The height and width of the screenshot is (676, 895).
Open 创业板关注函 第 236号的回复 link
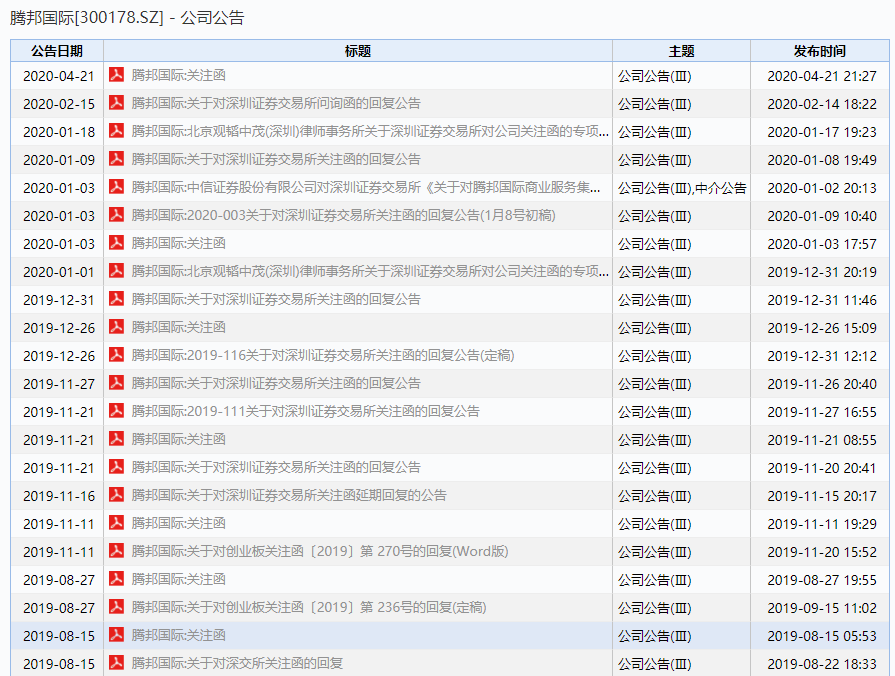pos(309,607)
